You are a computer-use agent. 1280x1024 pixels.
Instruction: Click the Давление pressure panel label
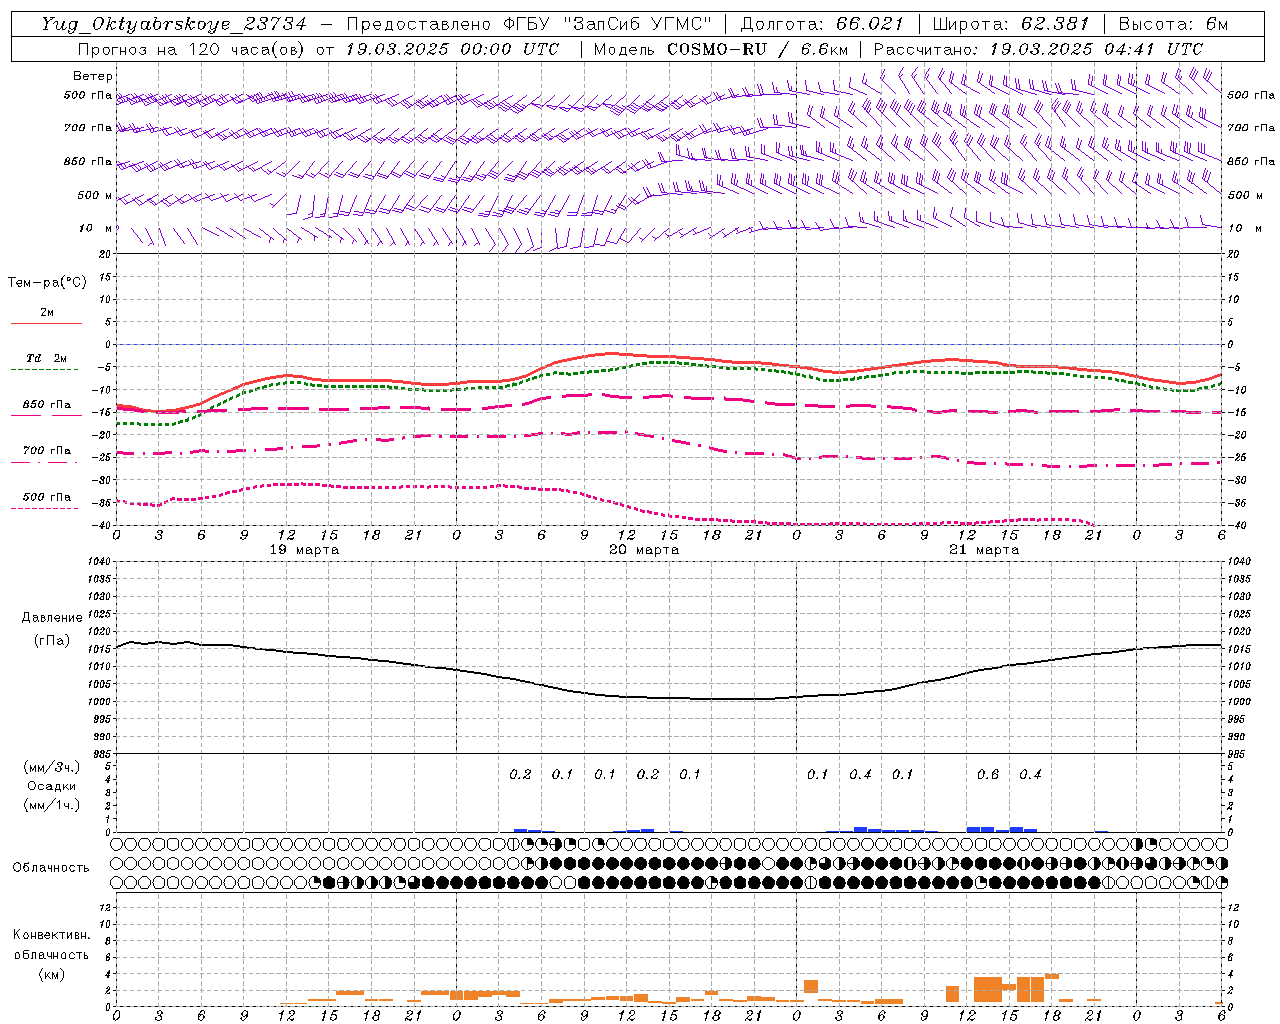[52, 618]
